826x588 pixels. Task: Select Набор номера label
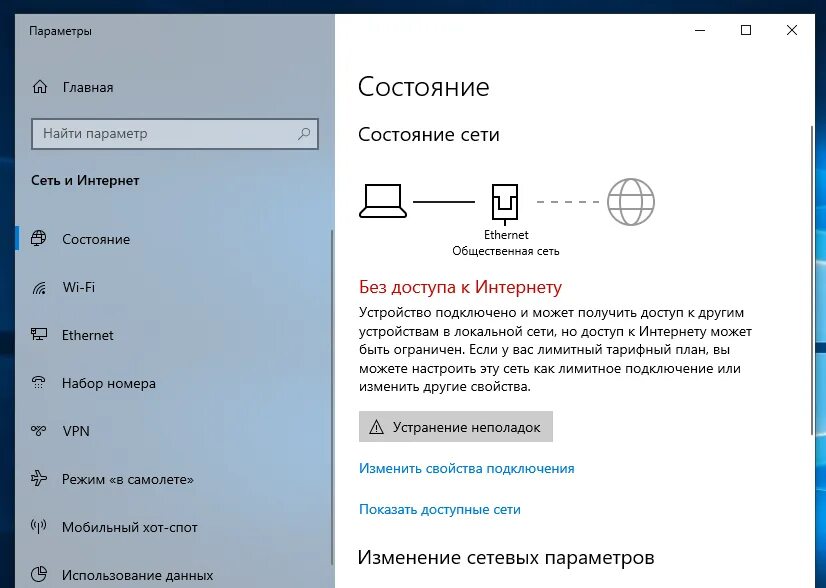109,383
